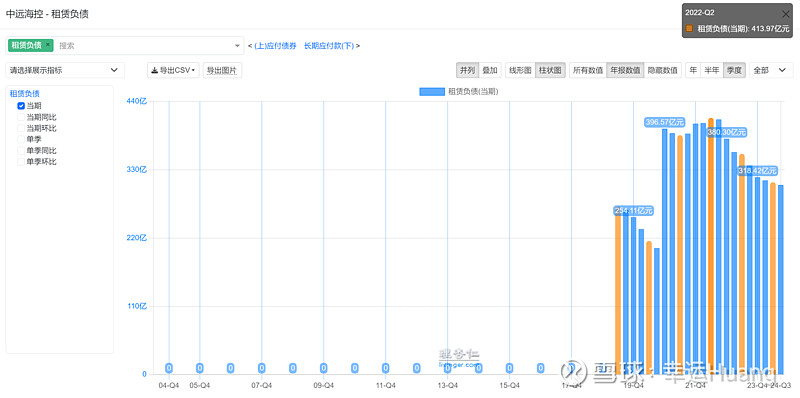Remove the 租赁负债 tag

pos(47,45)
